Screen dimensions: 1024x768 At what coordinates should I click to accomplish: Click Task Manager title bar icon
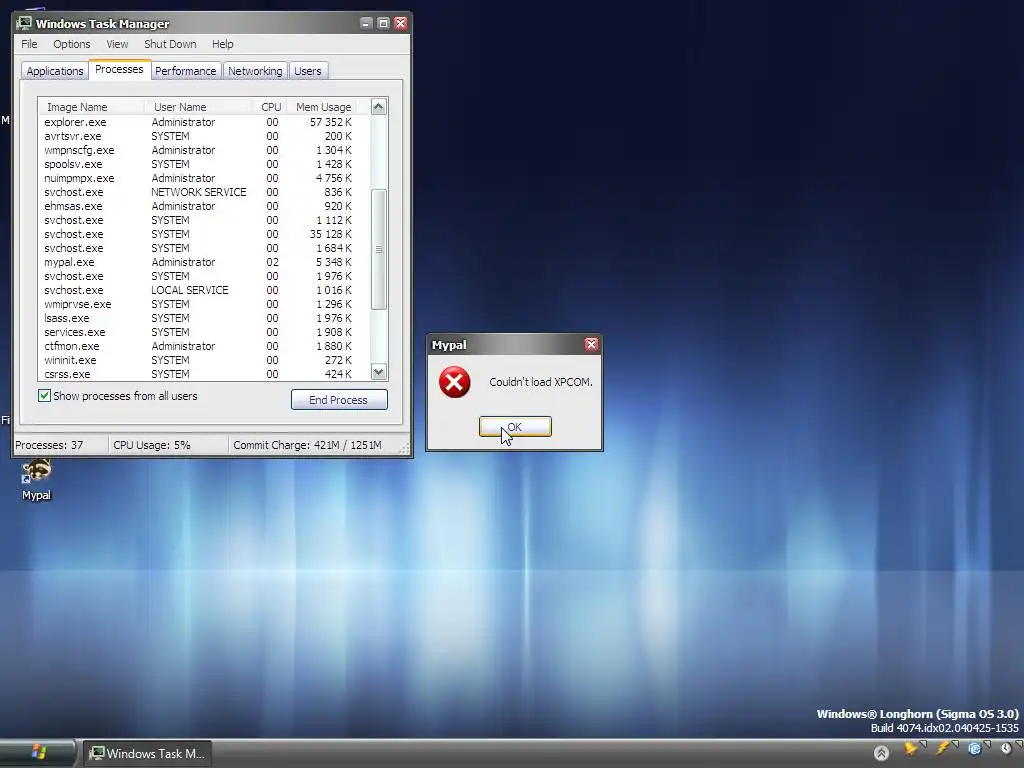[x=25, y=24]
